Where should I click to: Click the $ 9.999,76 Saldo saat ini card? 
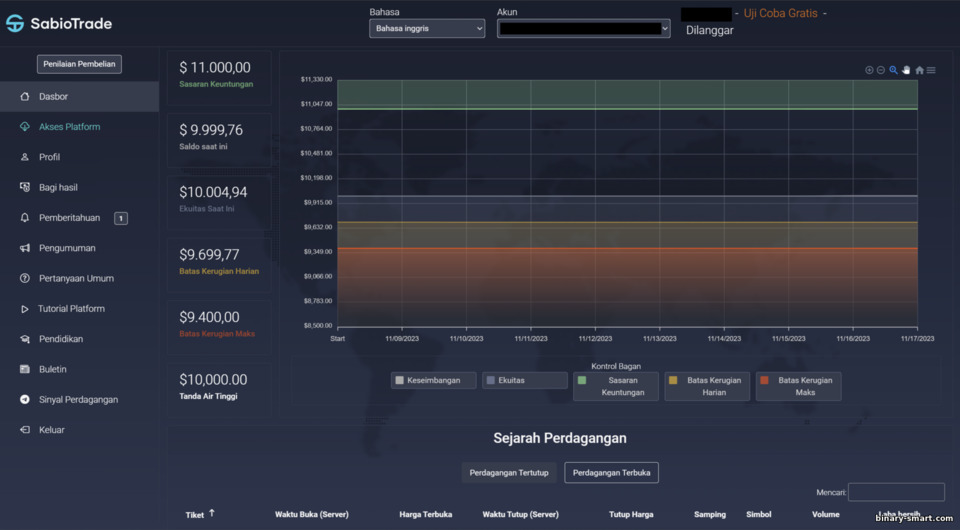pos(219,140)
